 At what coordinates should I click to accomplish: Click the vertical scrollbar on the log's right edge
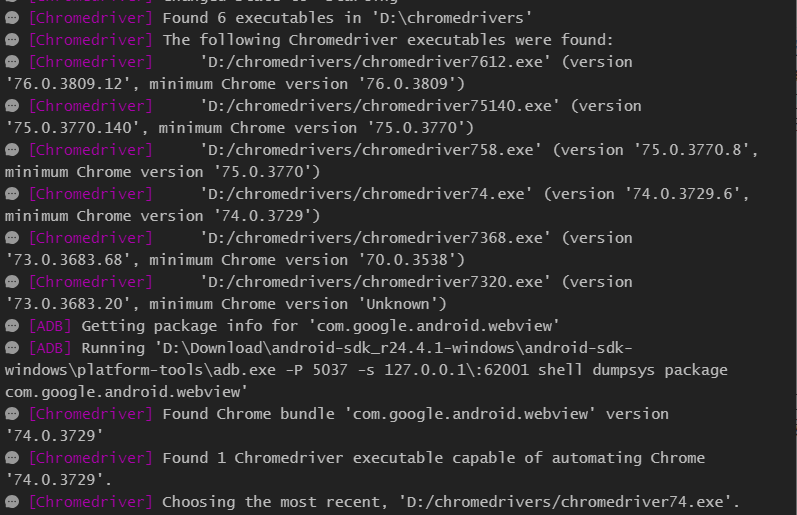(x=794, y=257)
